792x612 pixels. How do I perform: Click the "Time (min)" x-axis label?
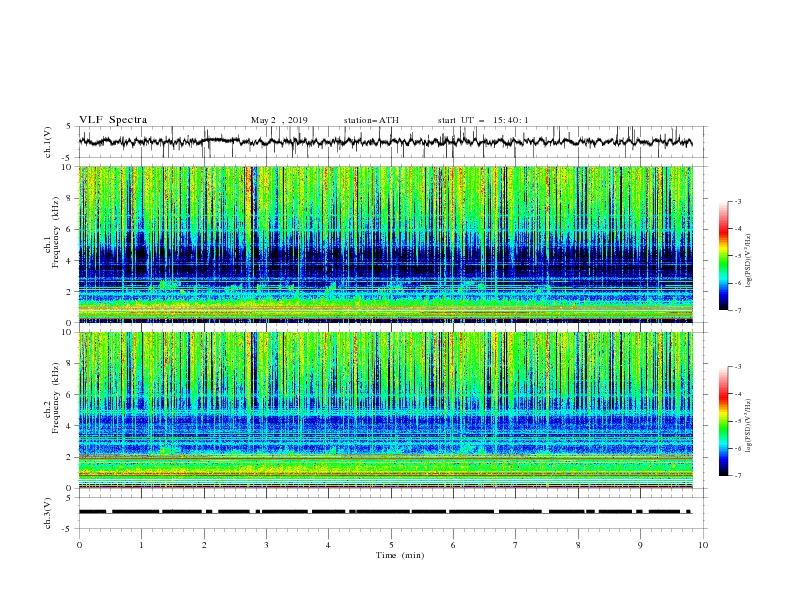coord(400,555)
